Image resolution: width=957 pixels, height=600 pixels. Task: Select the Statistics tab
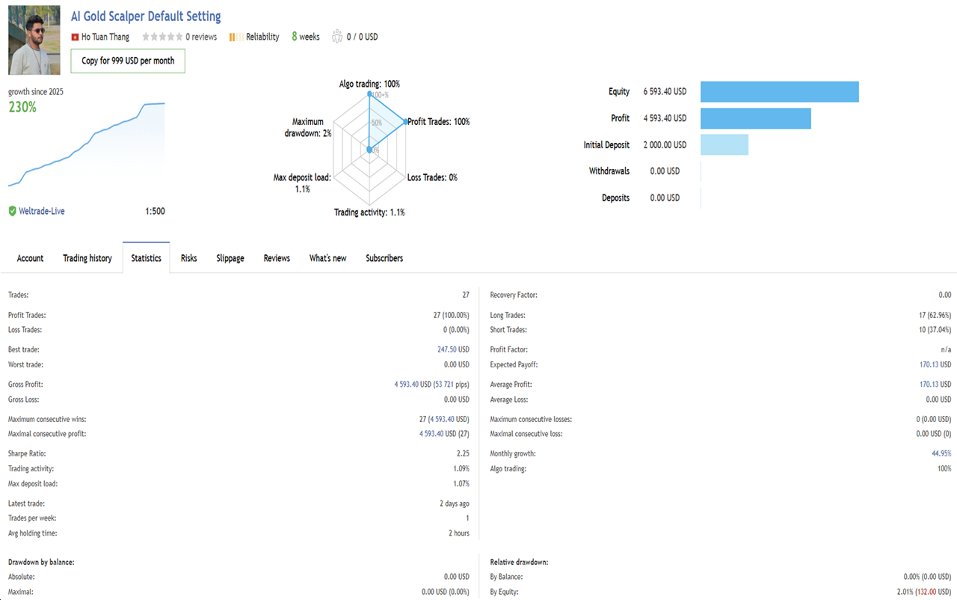146,258
